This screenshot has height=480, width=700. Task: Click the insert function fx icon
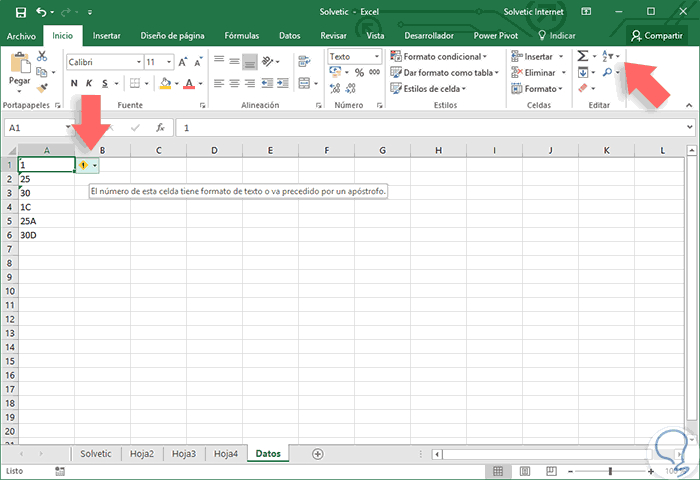[x=160, y=128]
